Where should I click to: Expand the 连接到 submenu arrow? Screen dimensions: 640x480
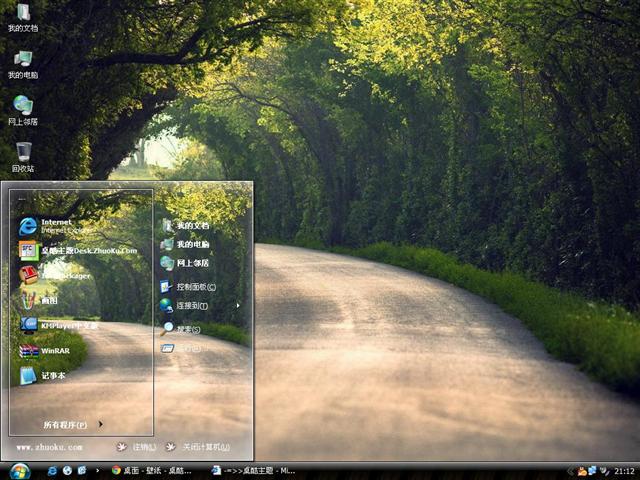tap(238, 305)
